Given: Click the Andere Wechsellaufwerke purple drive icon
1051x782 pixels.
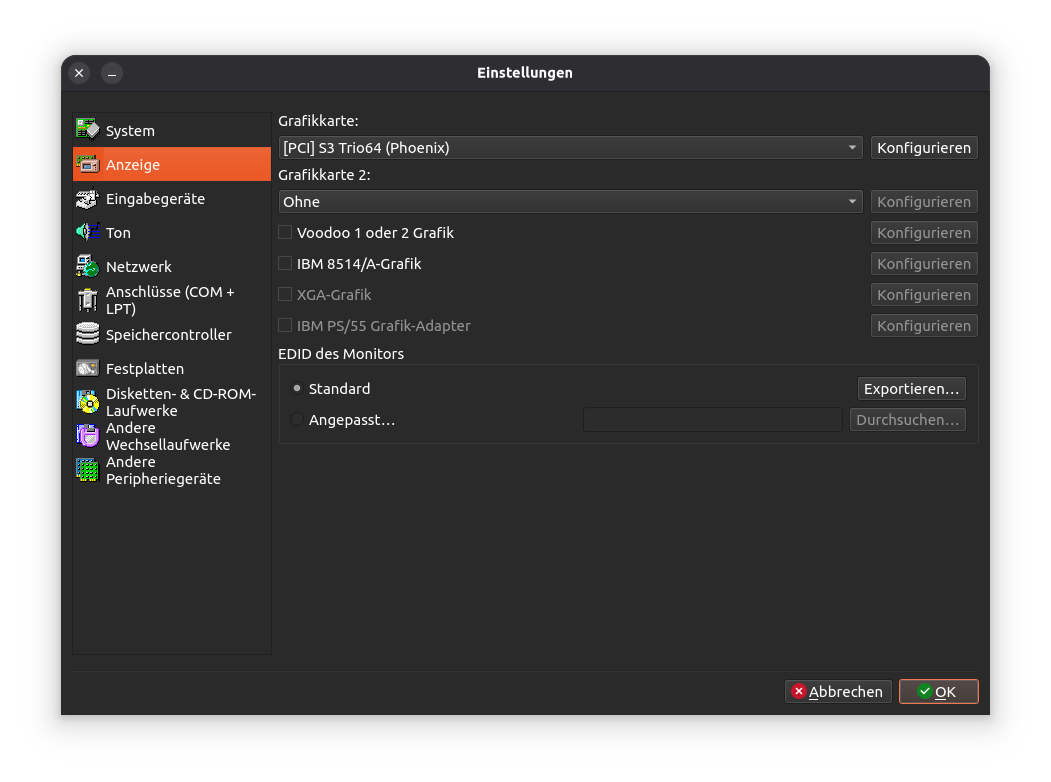Looking at the screenshot, I should tap(87, 436).
